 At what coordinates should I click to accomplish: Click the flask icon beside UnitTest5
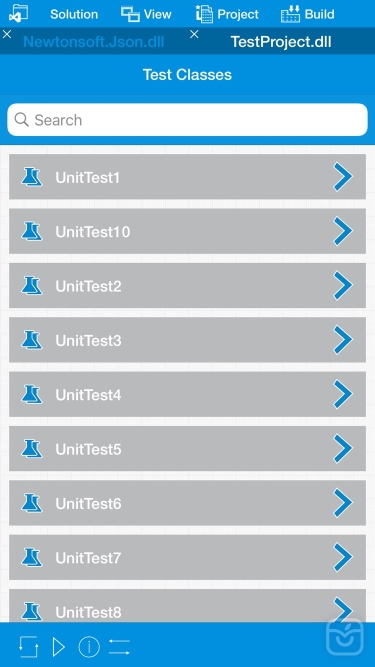click(32, 449)
